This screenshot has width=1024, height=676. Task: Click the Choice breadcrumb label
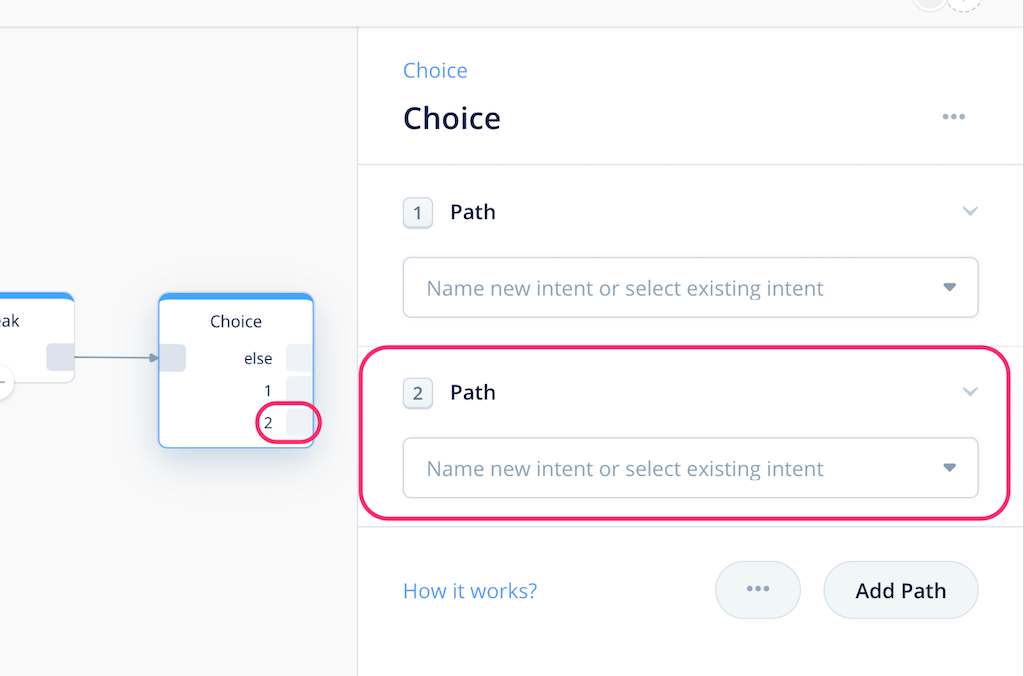click(435, 70)
